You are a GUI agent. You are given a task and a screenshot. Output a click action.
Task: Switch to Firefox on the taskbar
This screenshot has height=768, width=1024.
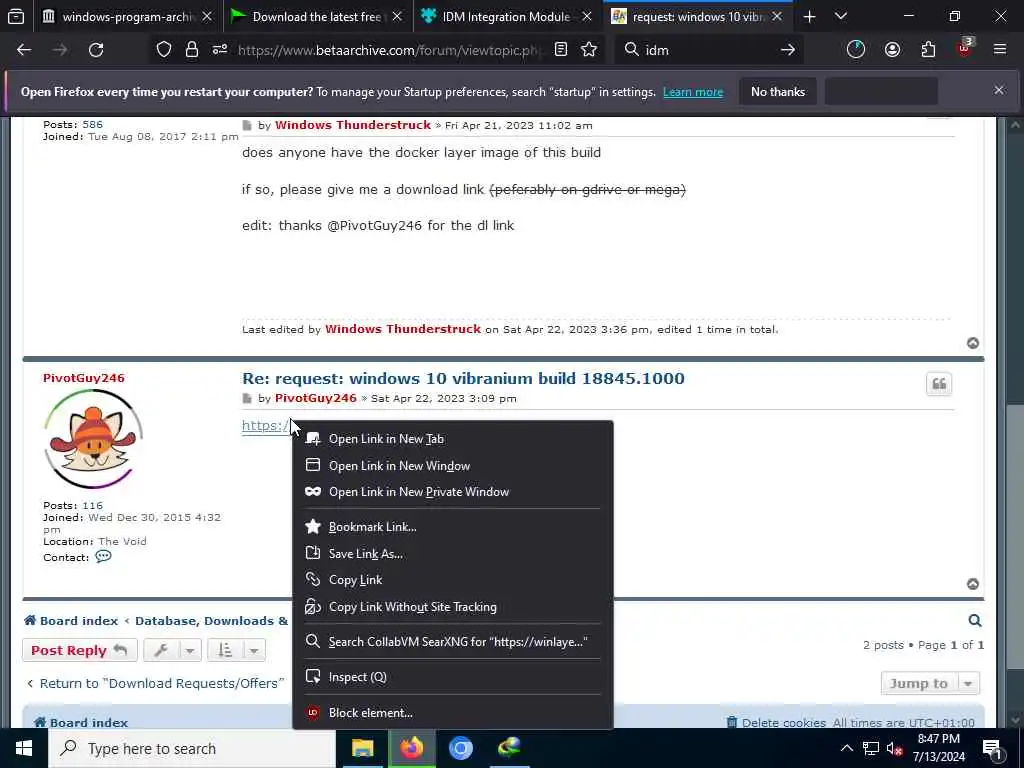coord(411,748)
